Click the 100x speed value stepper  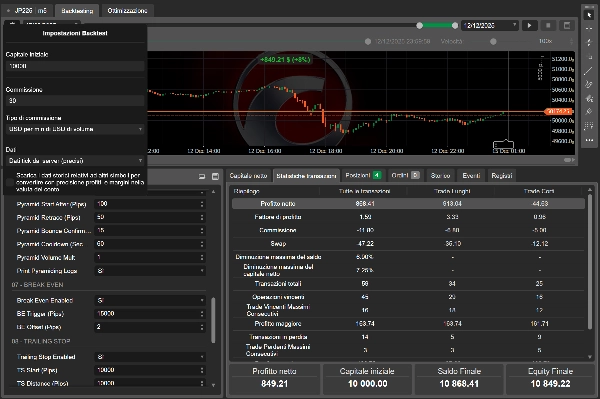[x=572, y=41]
